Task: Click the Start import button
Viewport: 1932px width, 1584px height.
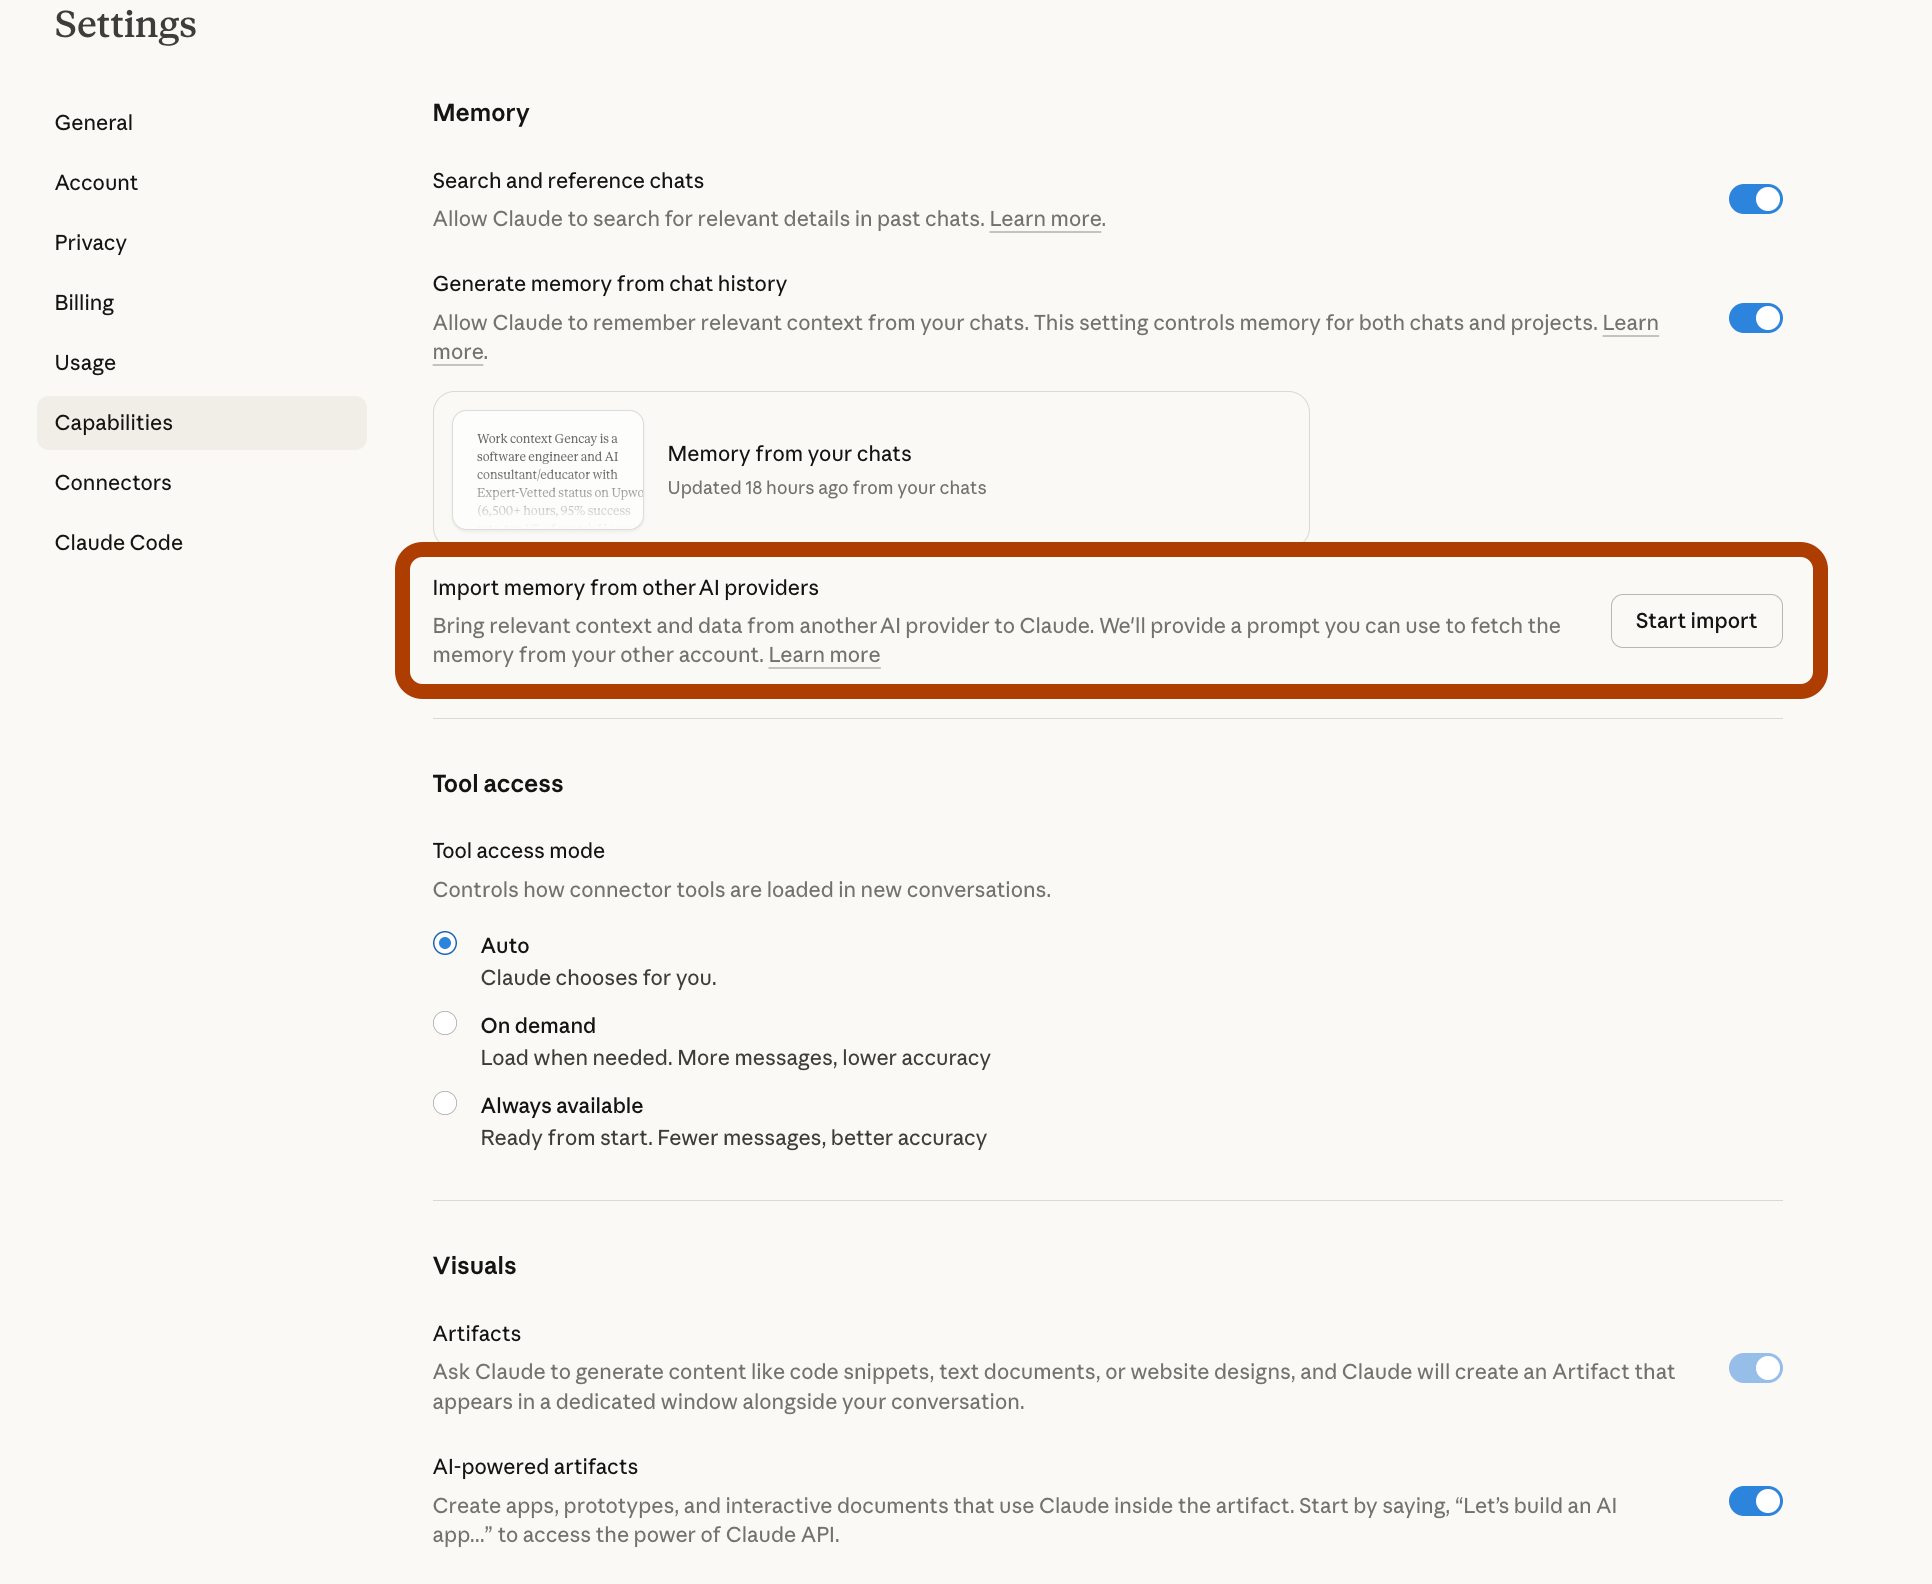Action: pyautogui.click(x=1696, y=621)
